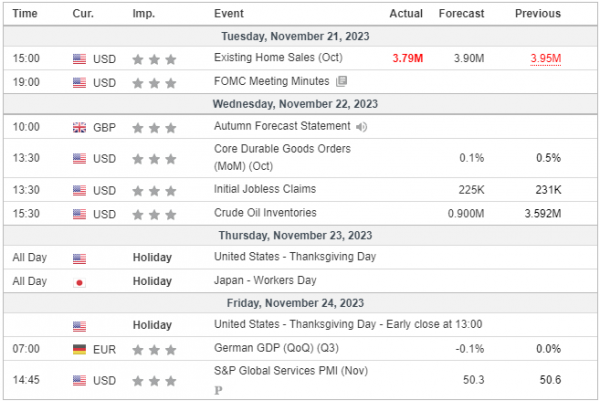This screenshot has width=600, height=401.
Task: Click the Japan flag on Workers Day row
Action: coord(79,282)
